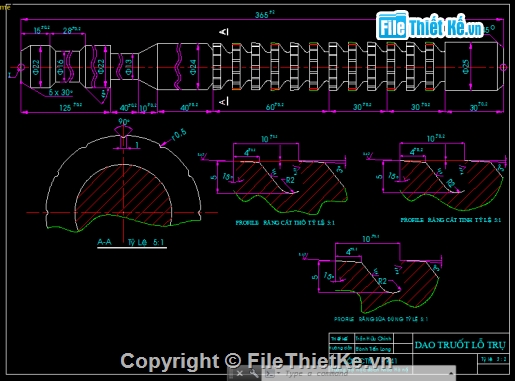
Task: Select the Φ24 diameter dimension
Action: (193, 67)
